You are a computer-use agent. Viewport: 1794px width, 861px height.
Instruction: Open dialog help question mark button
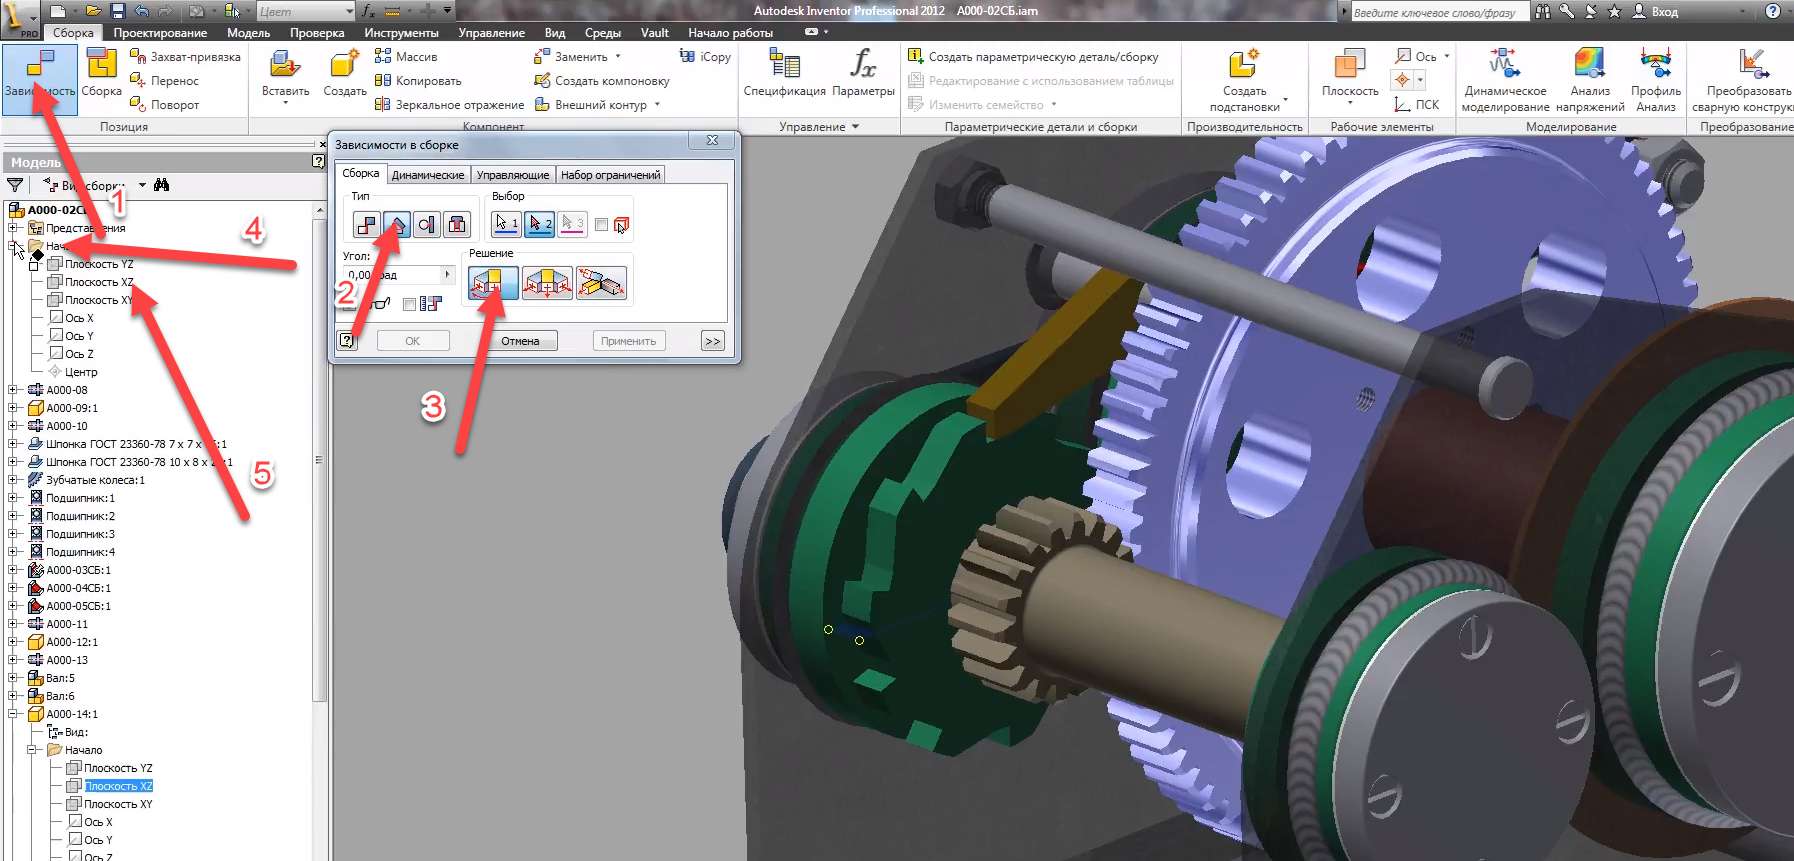pyautogui.click(x=347, y=340)
